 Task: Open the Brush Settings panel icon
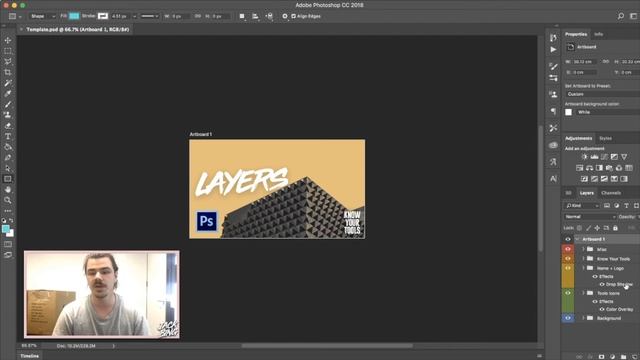553,66
